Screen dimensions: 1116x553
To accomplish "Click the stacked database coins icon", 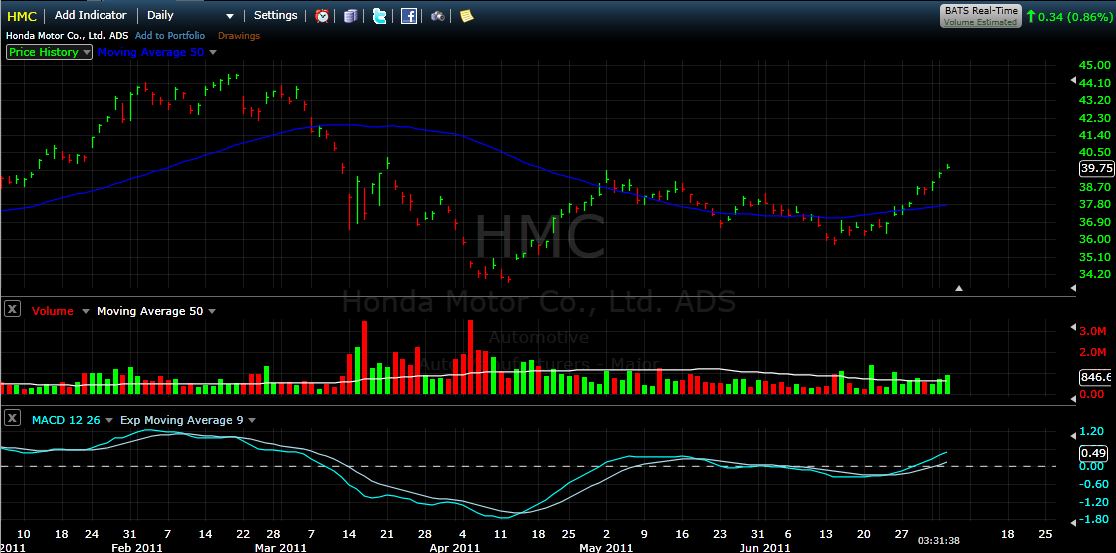I will pyautogui.click(x=349, y=16).
